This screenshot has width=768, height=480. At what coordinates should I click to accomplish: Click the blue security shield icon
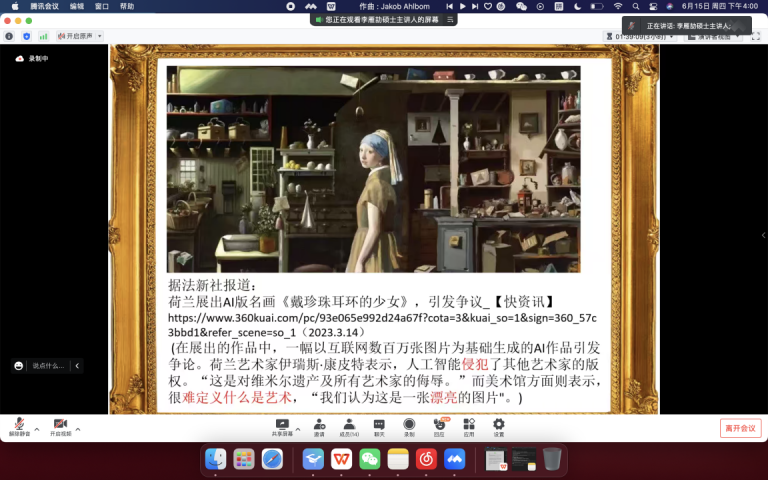tap(26, 36)
